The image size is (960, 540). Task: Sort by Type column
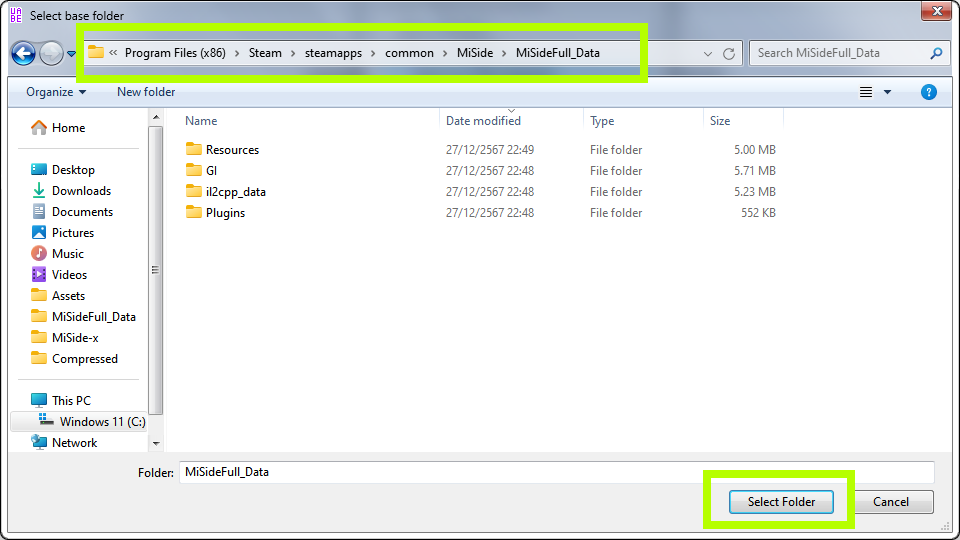(602, 121)
